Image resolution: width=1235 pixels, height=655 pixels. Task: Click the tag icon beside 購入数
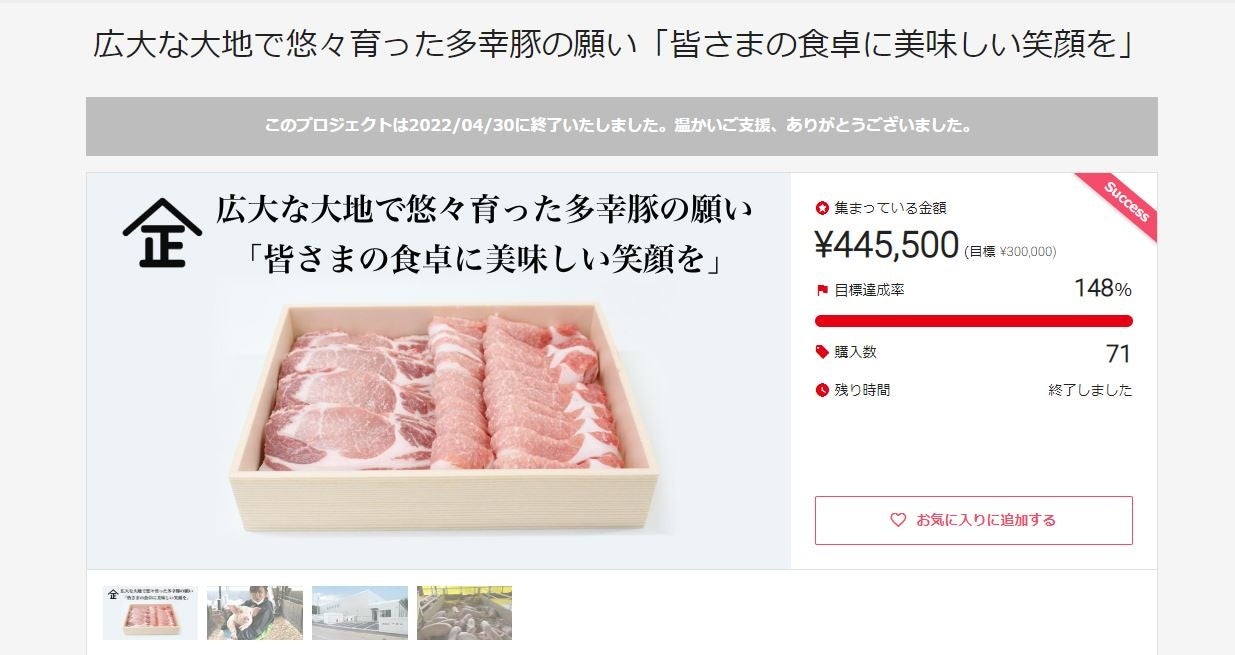[x=822, y=352]
